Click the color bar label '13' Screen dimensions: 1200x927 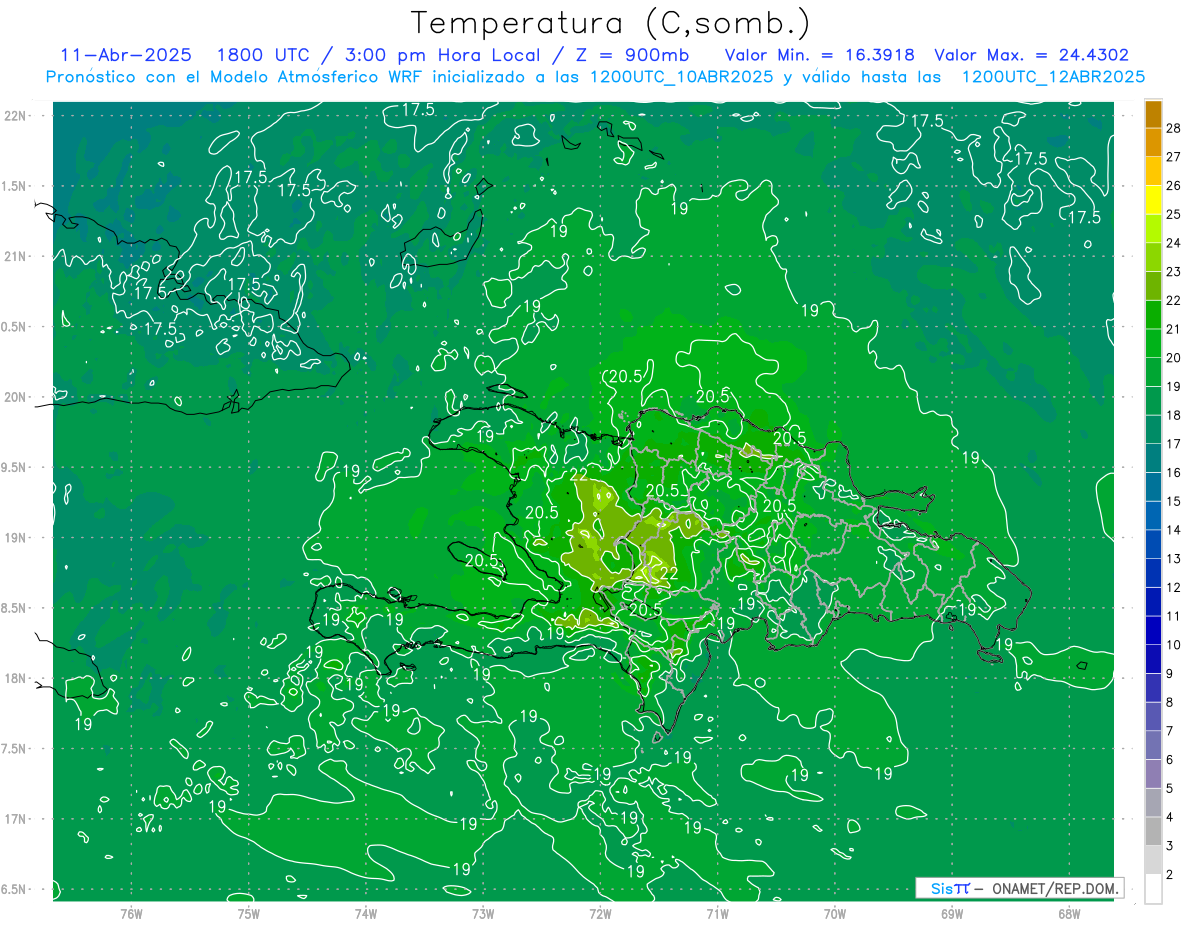click(x=1174, y=559)
